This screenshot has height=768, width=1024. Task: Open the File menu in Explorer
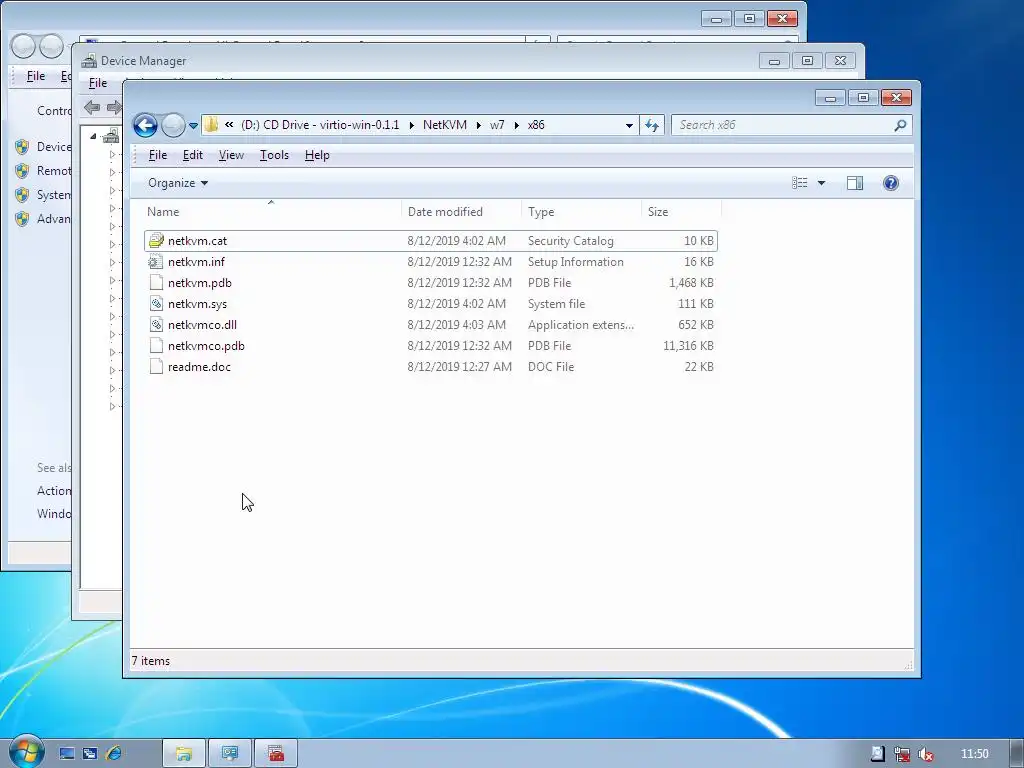click(x=157, y=155)
